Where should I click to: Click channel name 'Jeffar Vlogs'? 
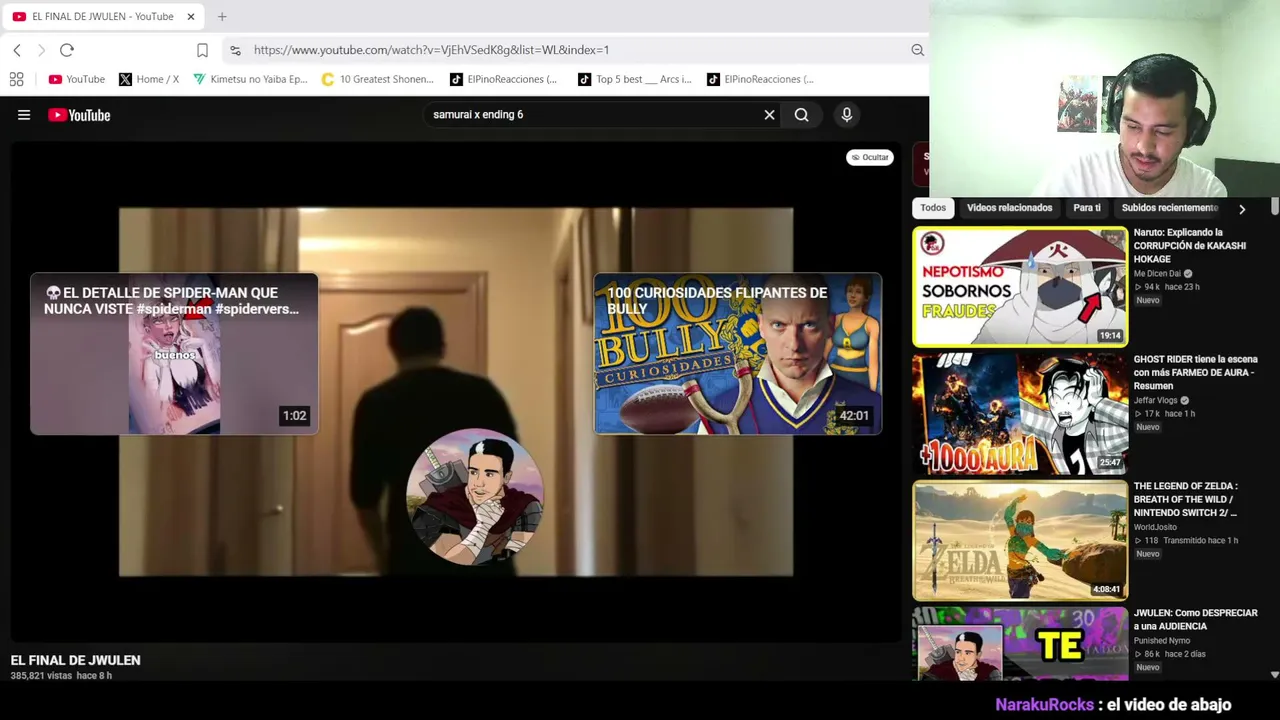[1155, 401]
